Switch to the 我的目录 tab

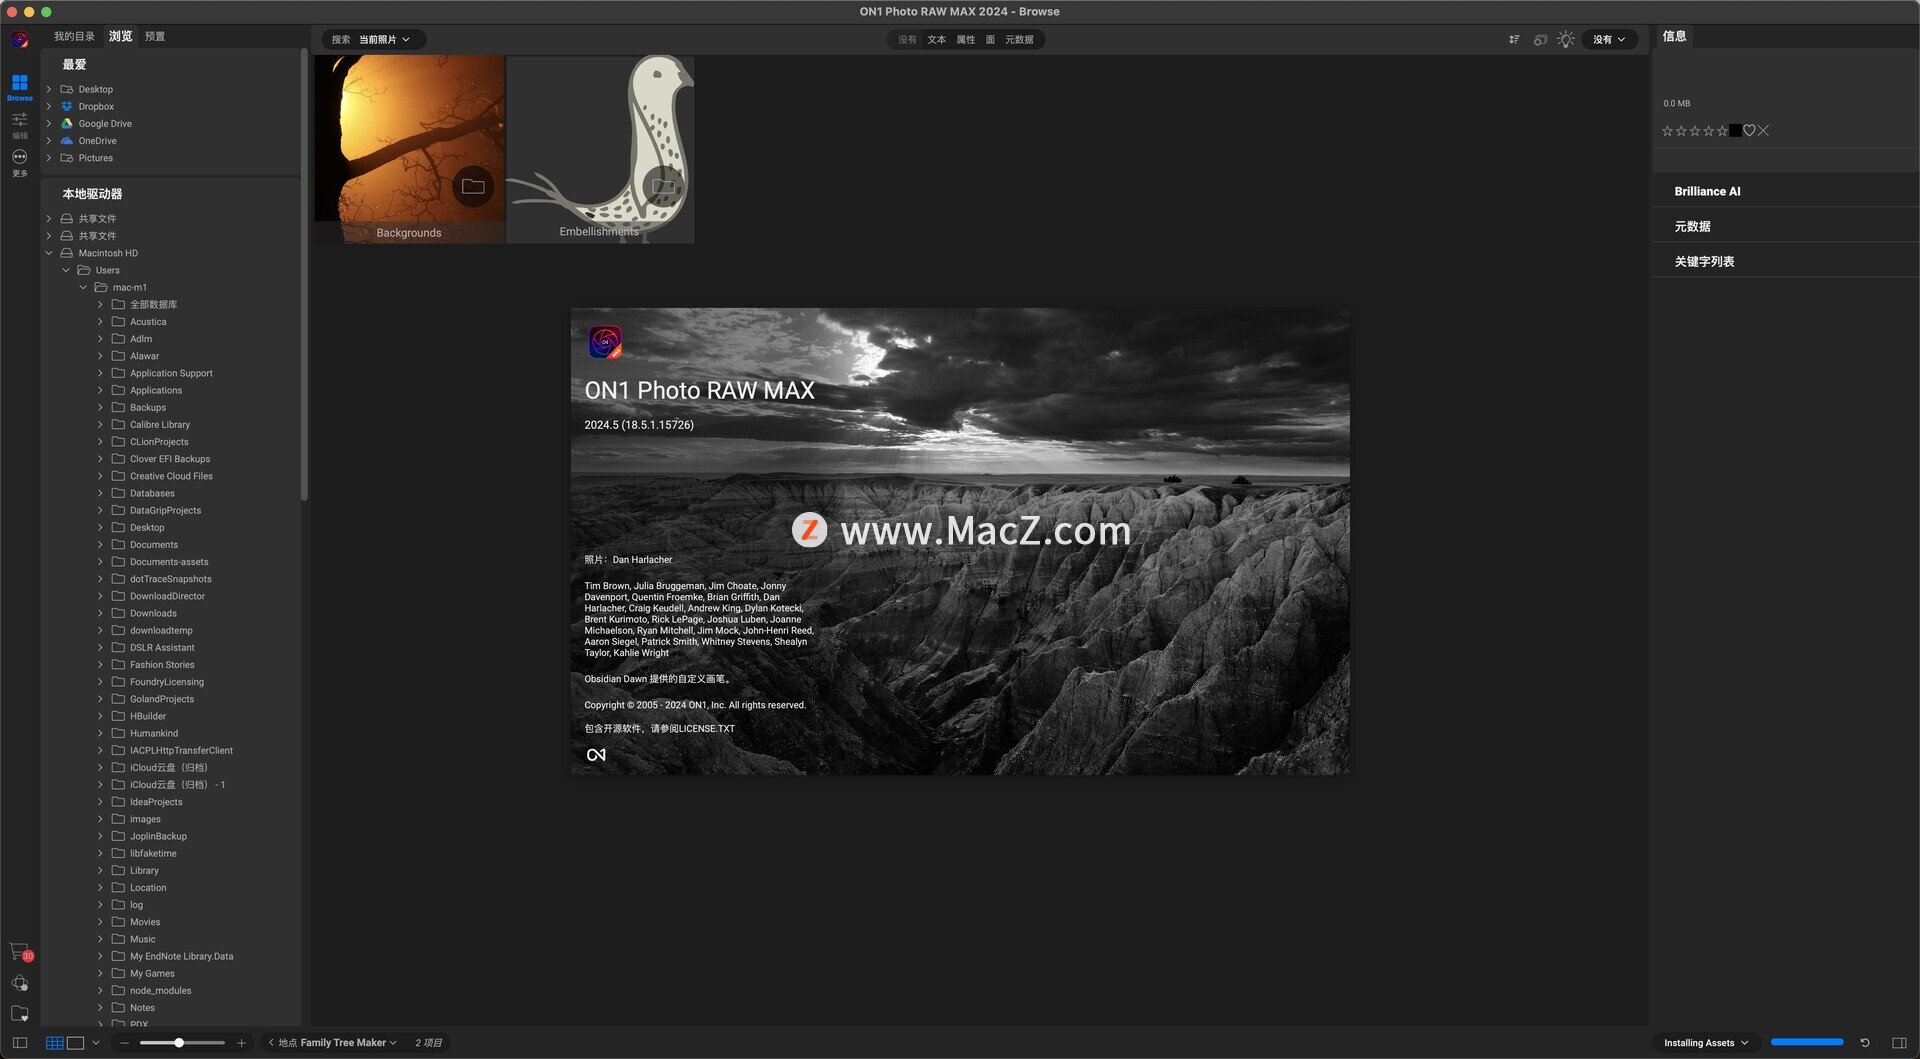click(x=74, y=36)
